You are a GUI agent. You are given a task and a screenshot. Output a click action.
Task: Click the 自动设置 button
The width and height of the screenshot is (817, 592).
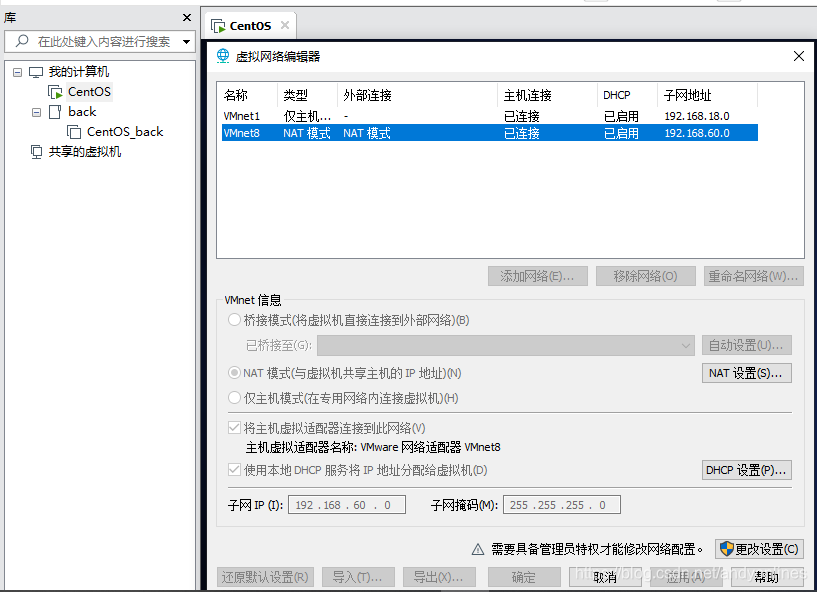pos(747,345)
